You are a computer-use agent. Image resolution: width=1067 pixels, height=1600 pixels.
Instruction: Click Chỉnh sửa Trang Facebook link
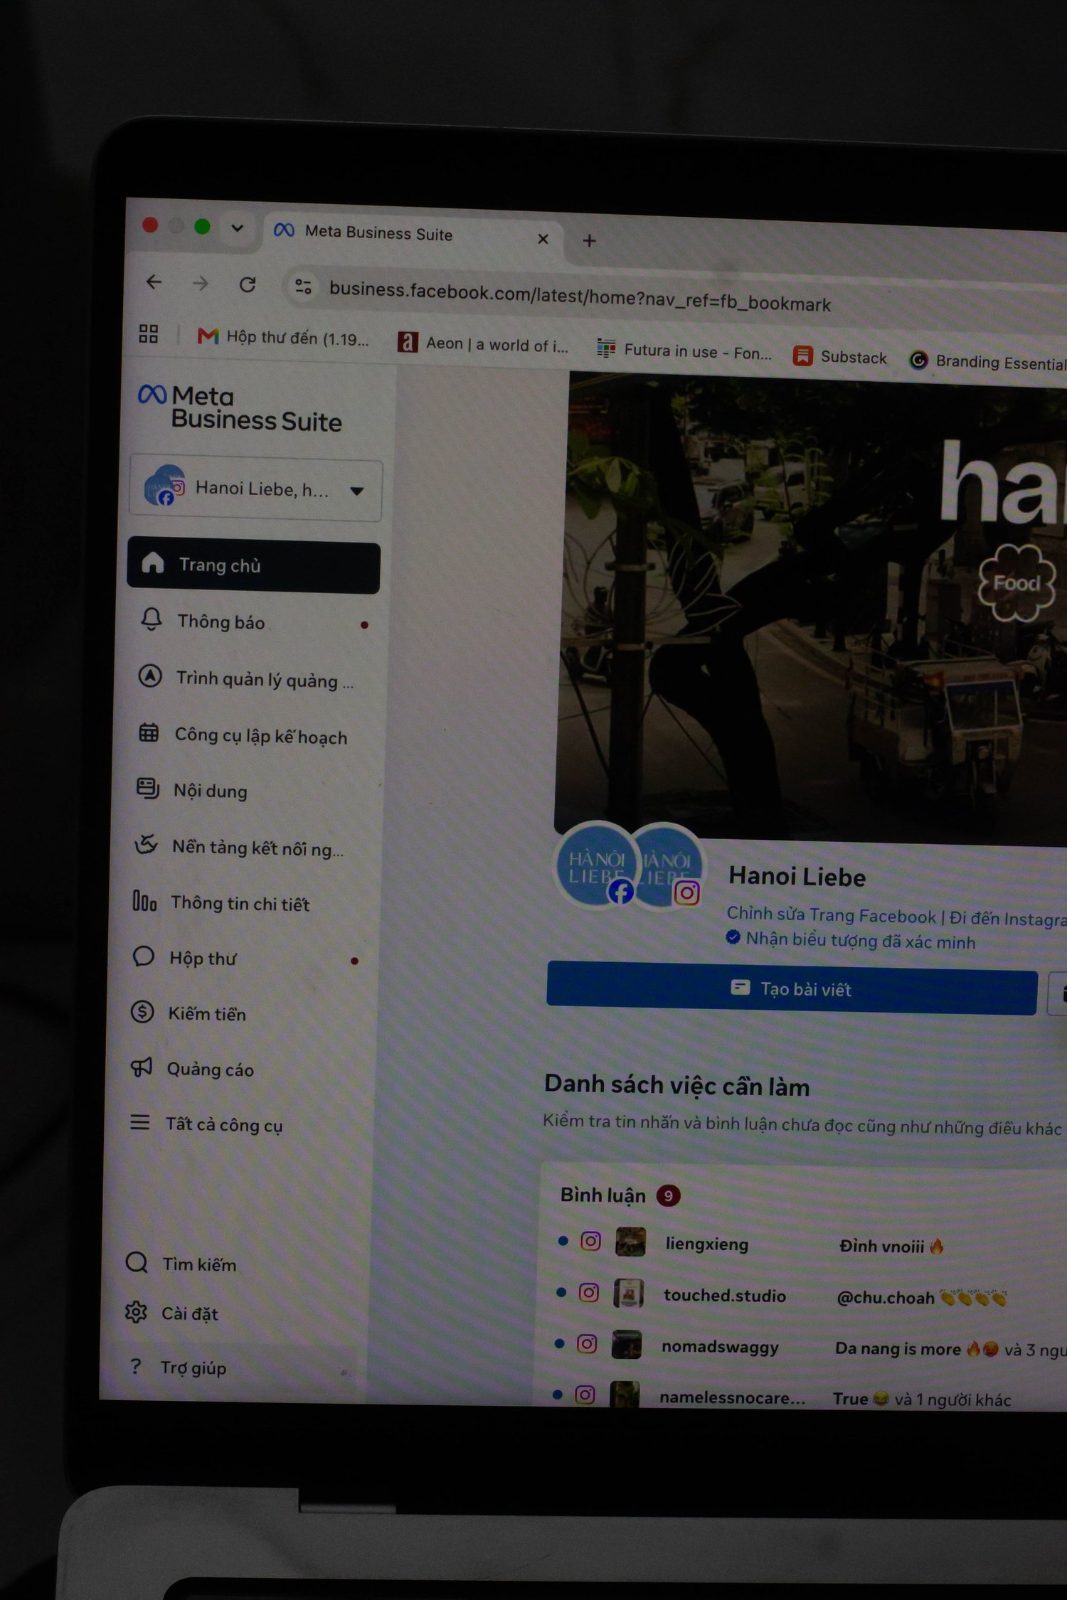click(831, 914)
